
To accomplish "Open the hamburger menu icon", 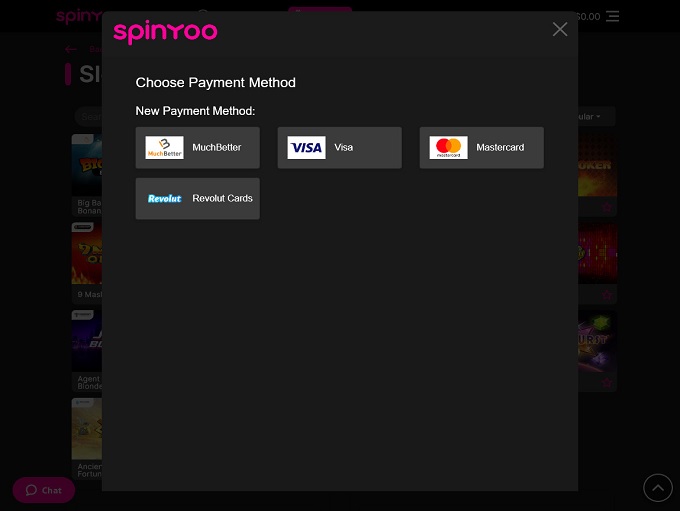I will [612, 16].
